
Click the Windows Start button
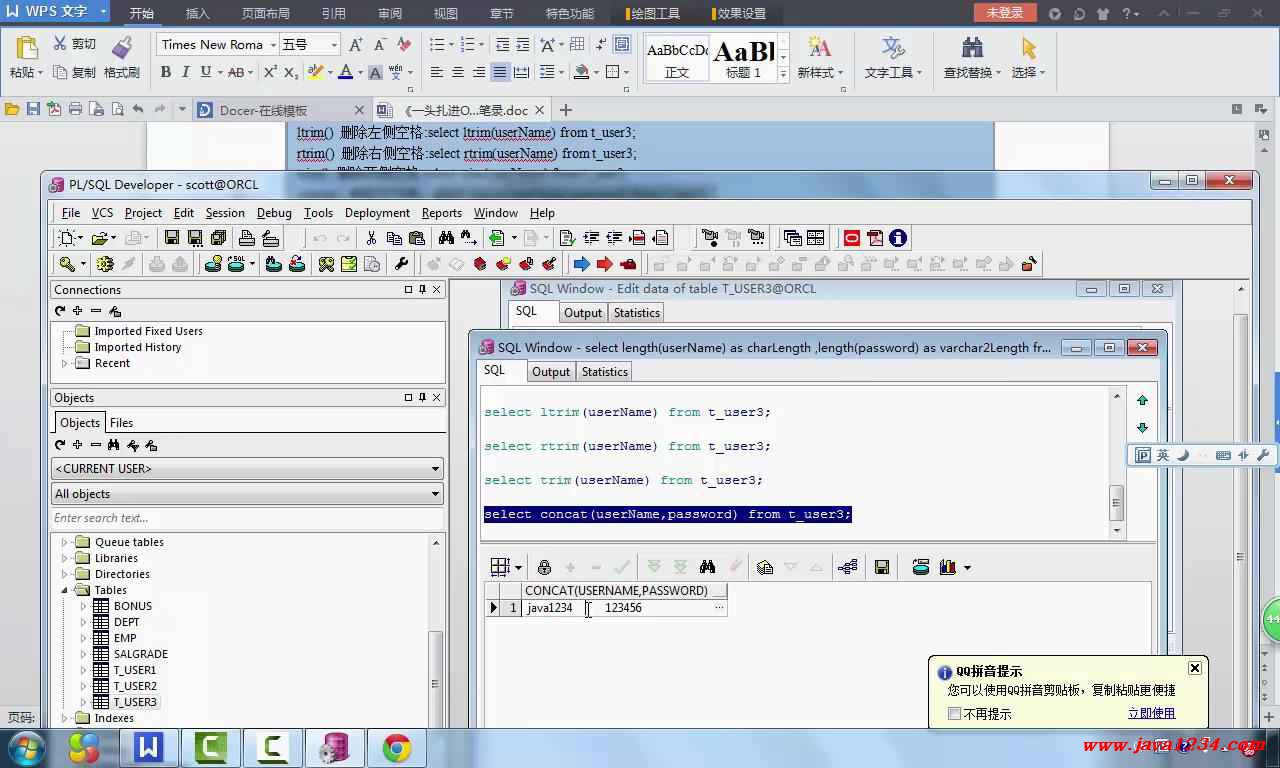27,748
